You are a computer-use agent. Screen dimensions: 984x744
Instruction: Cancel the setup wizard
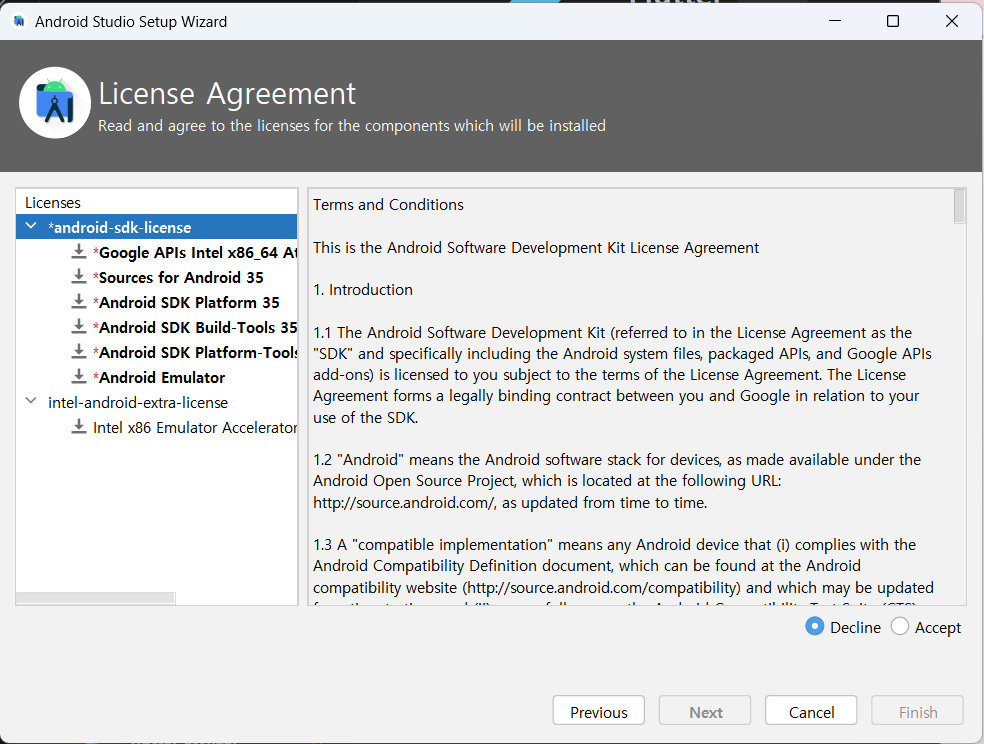tap(811, 711)
